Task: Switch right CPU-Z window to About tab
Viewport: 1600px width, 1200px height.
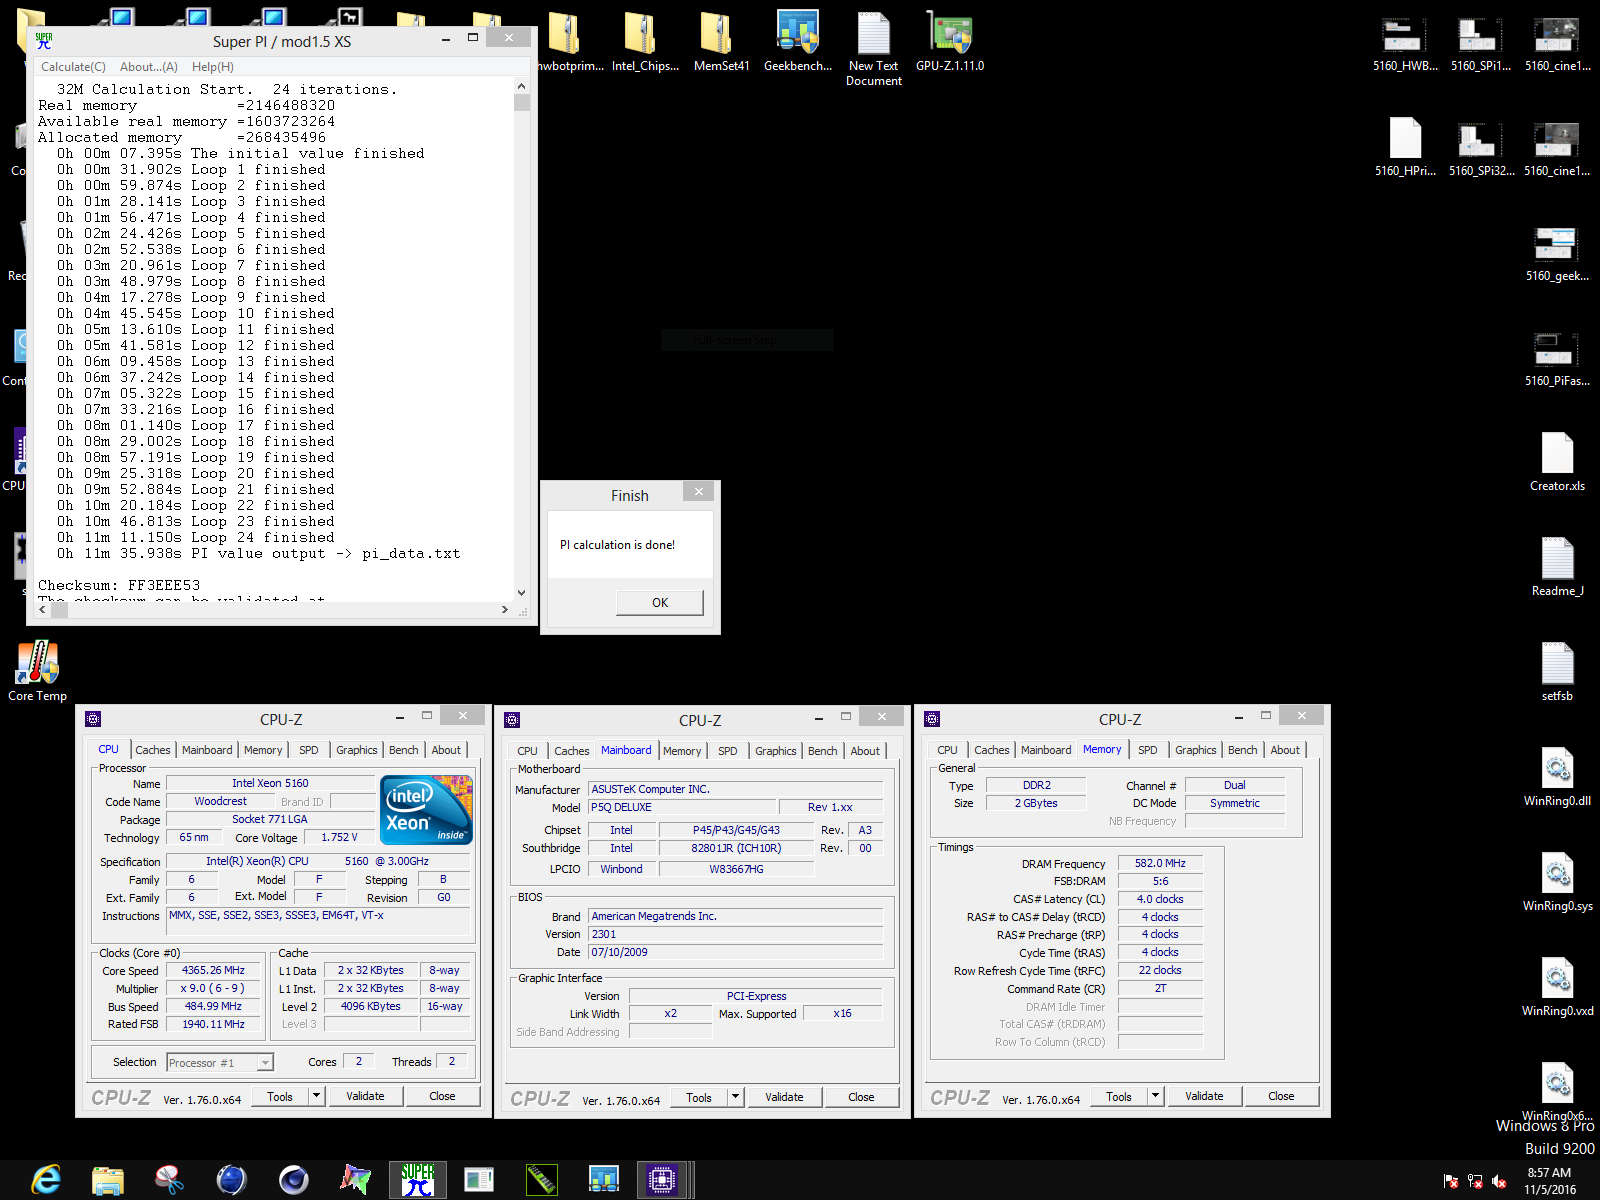Action: coord(1285,750)
